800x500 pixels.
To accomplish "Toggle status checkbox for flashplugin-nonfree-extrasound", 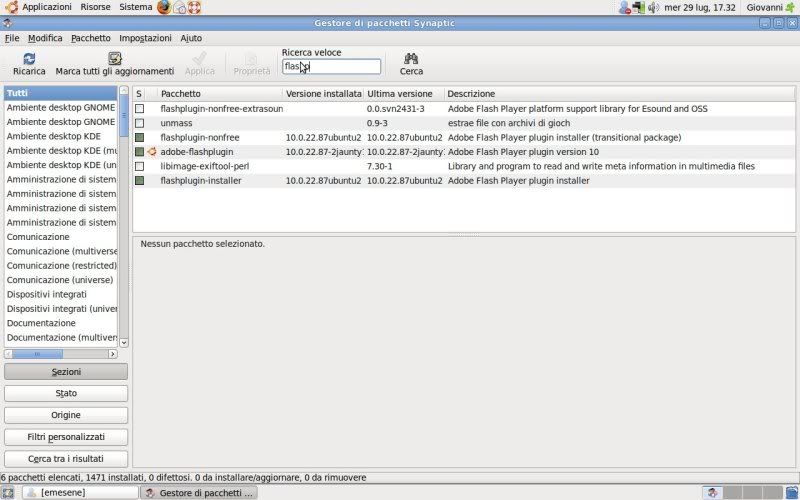I will (x=140, y=108).
